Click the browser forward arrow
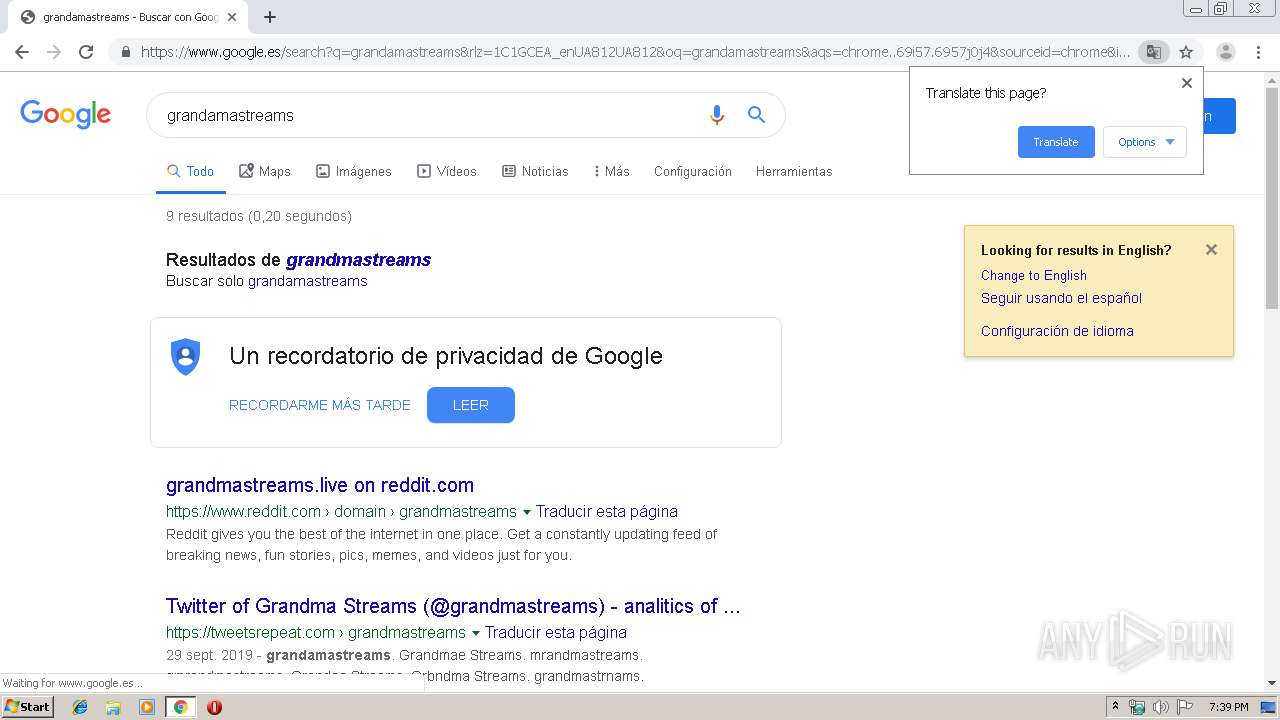 tap(54, 52)
